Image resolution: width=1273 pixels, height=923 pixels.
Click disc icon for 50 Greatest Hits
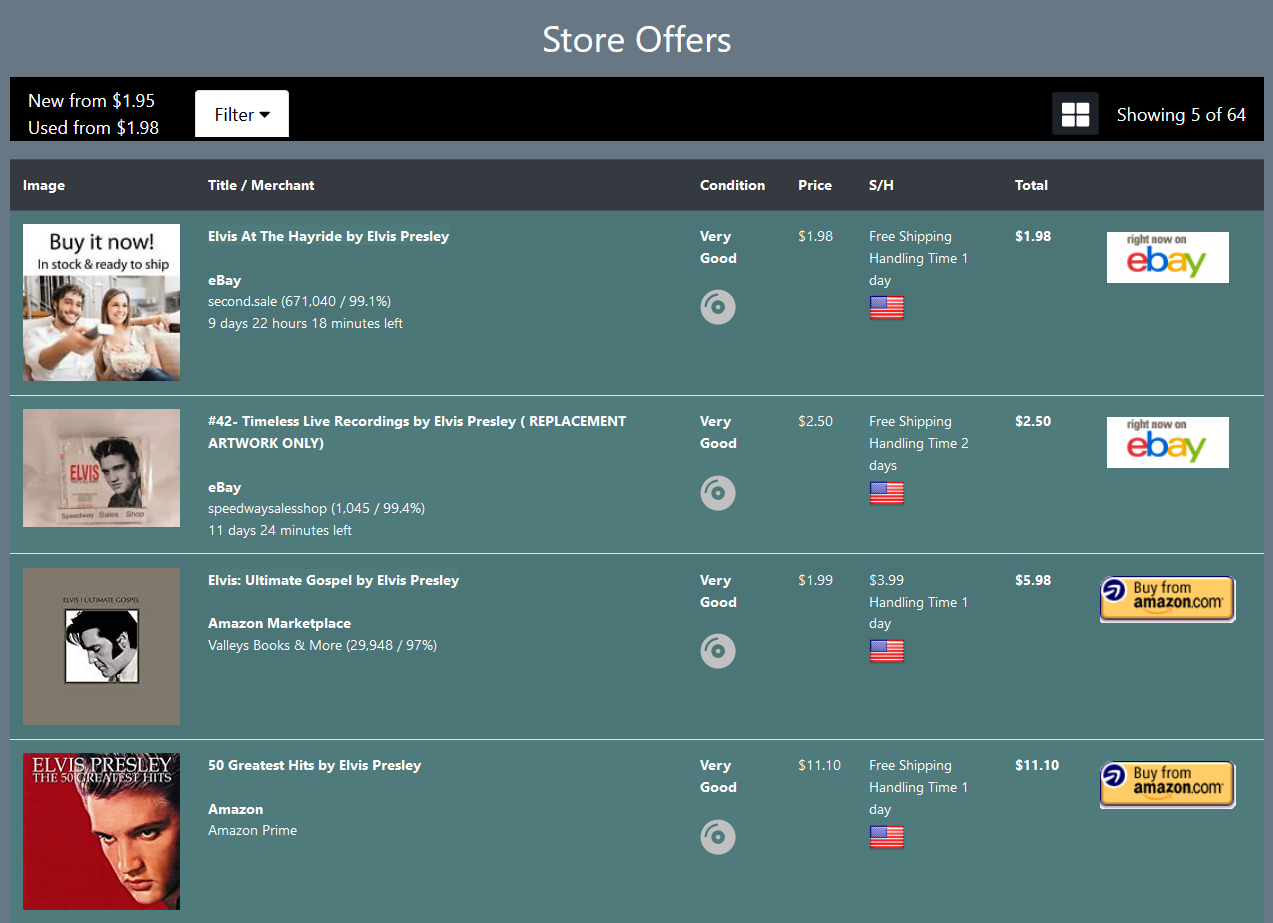click(x=717, y=837)
